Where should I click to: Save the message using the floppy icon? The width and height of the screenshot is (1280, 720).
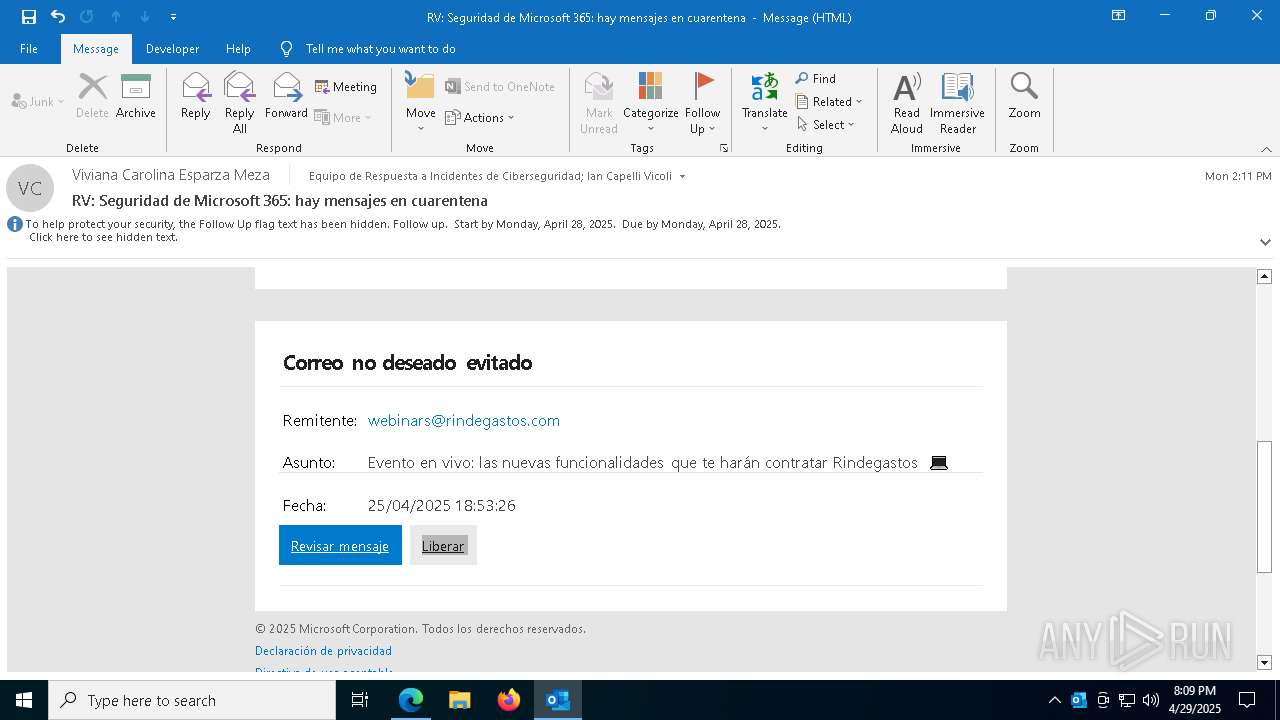29,17
